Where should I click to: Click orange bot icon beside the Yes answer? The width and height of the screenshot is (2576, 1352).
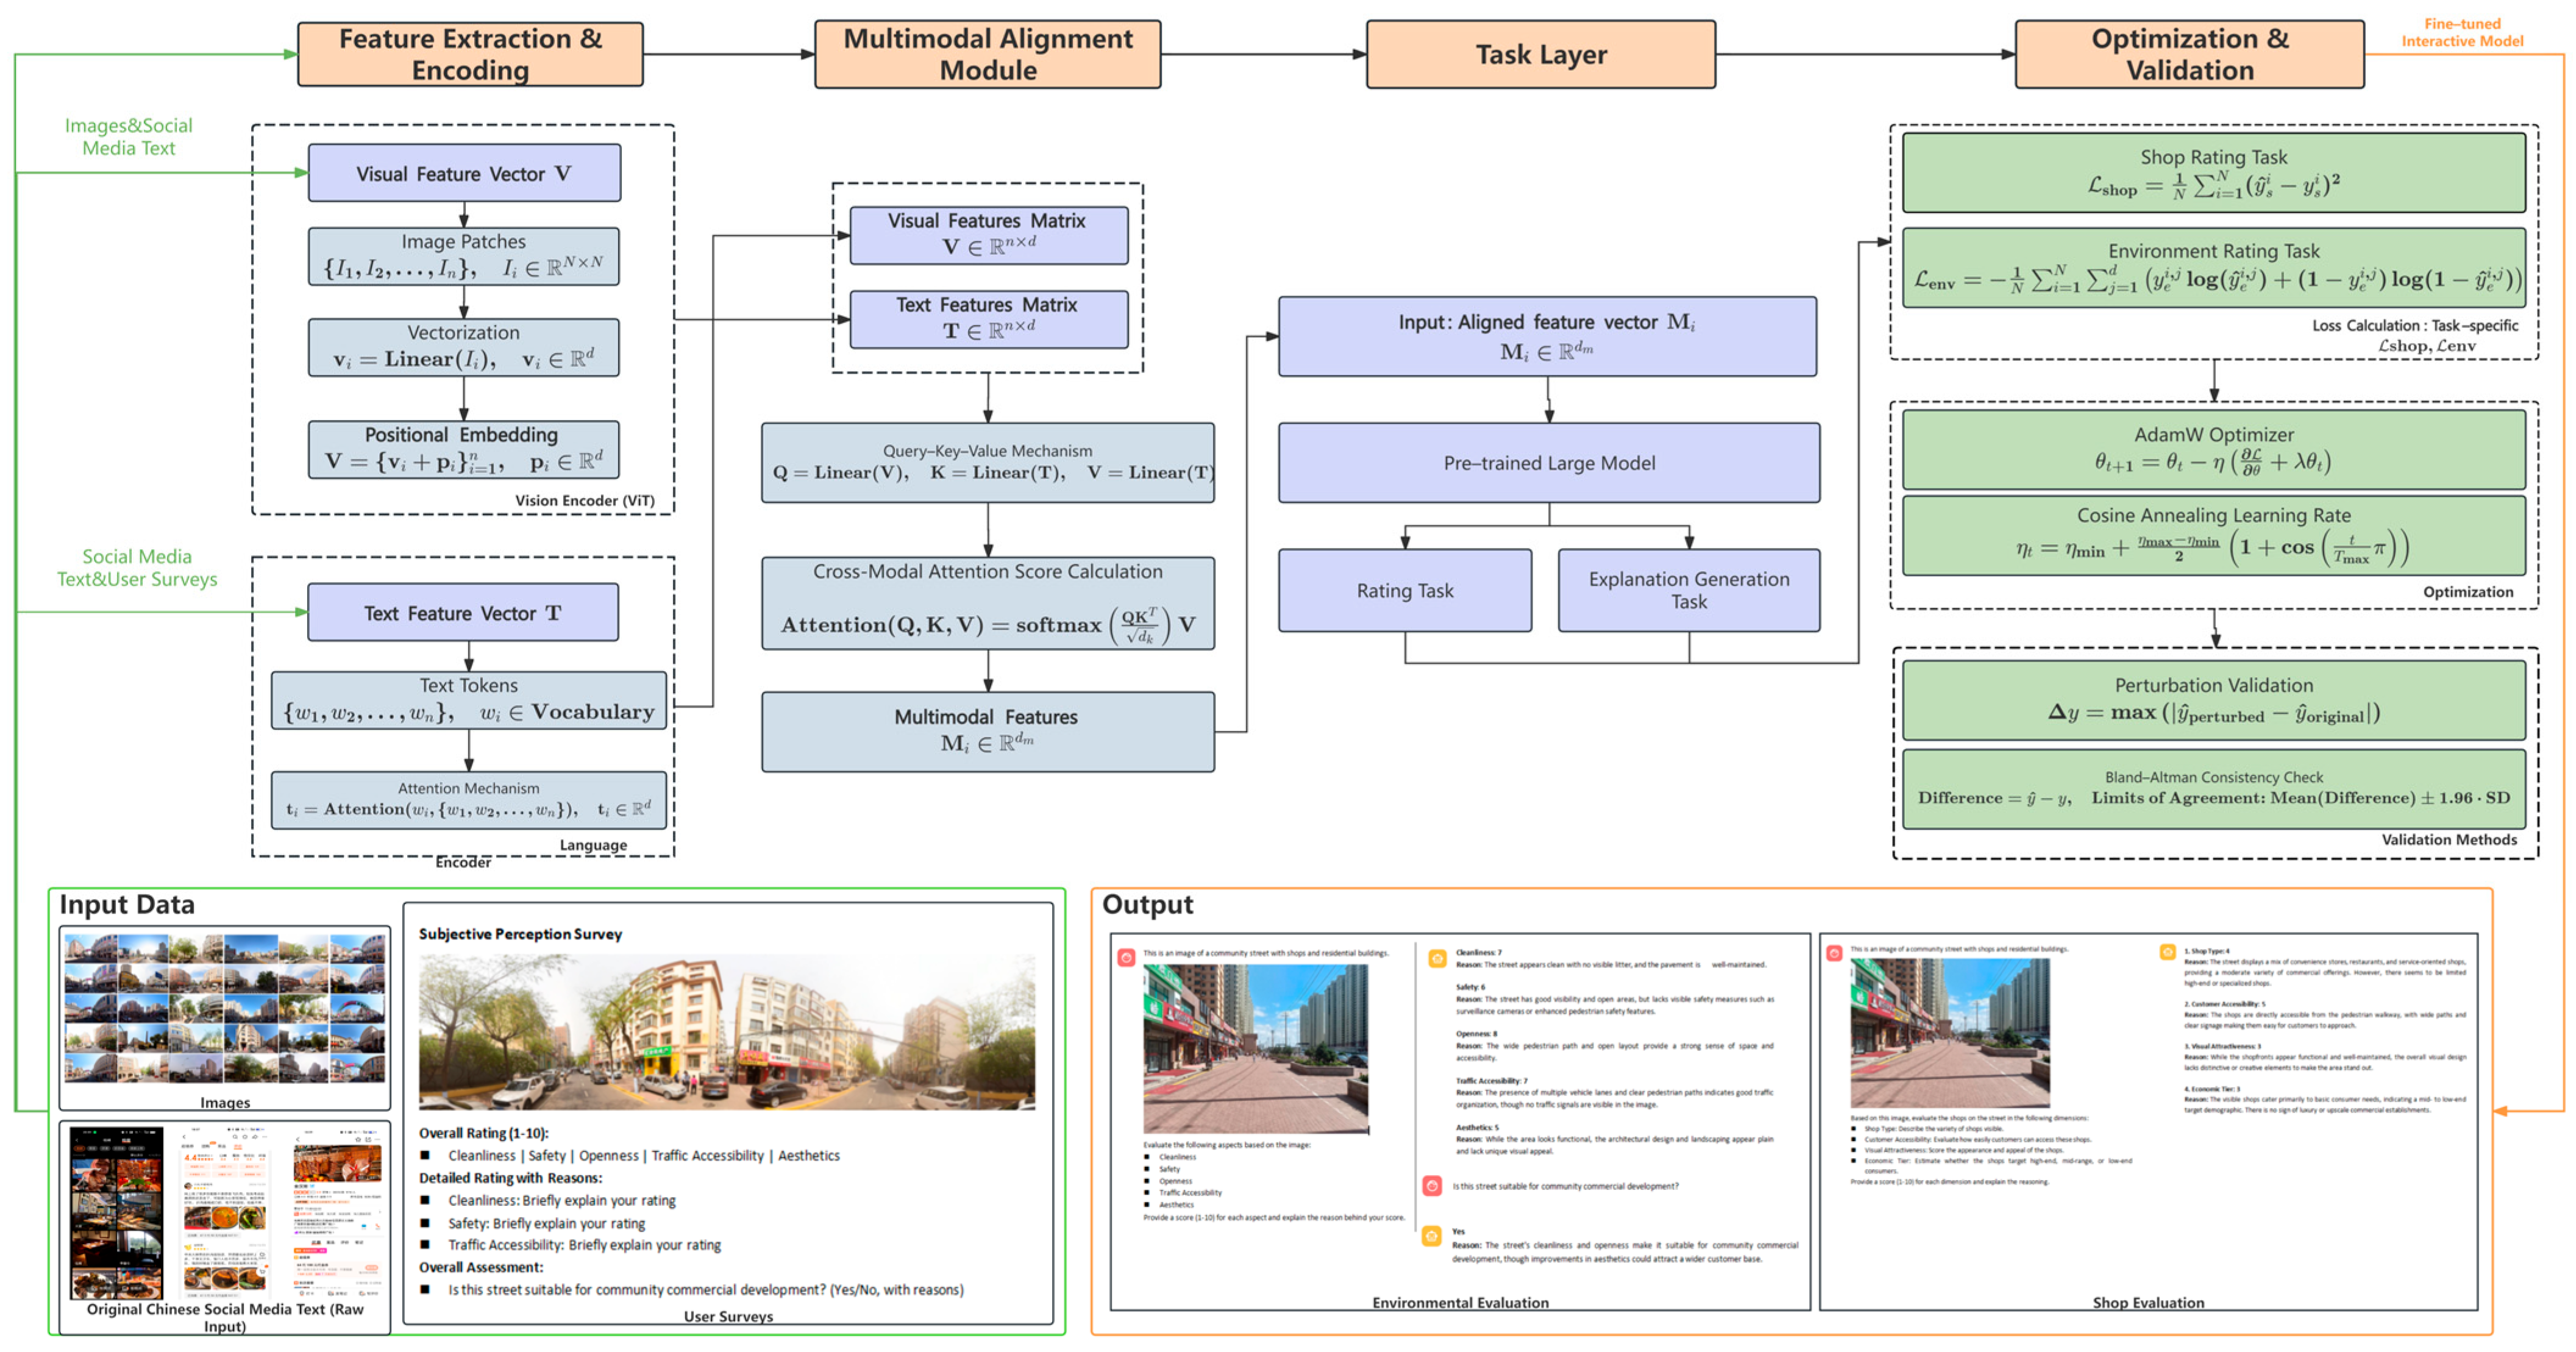click(x=1432, y=1237)
